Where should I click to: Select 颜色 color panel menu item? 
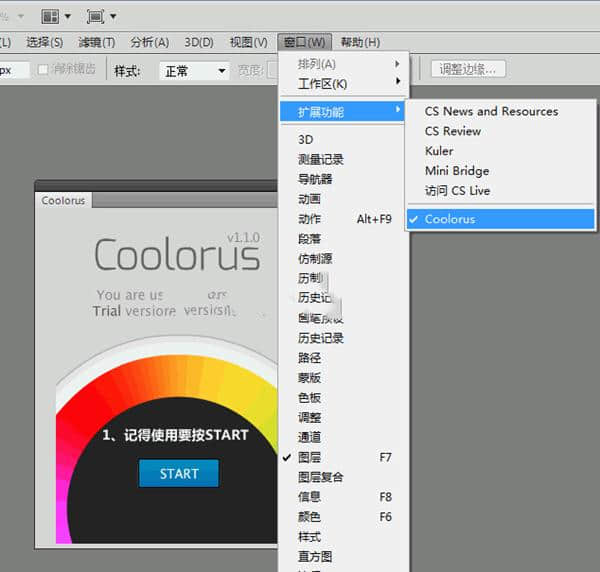[310, 517]
